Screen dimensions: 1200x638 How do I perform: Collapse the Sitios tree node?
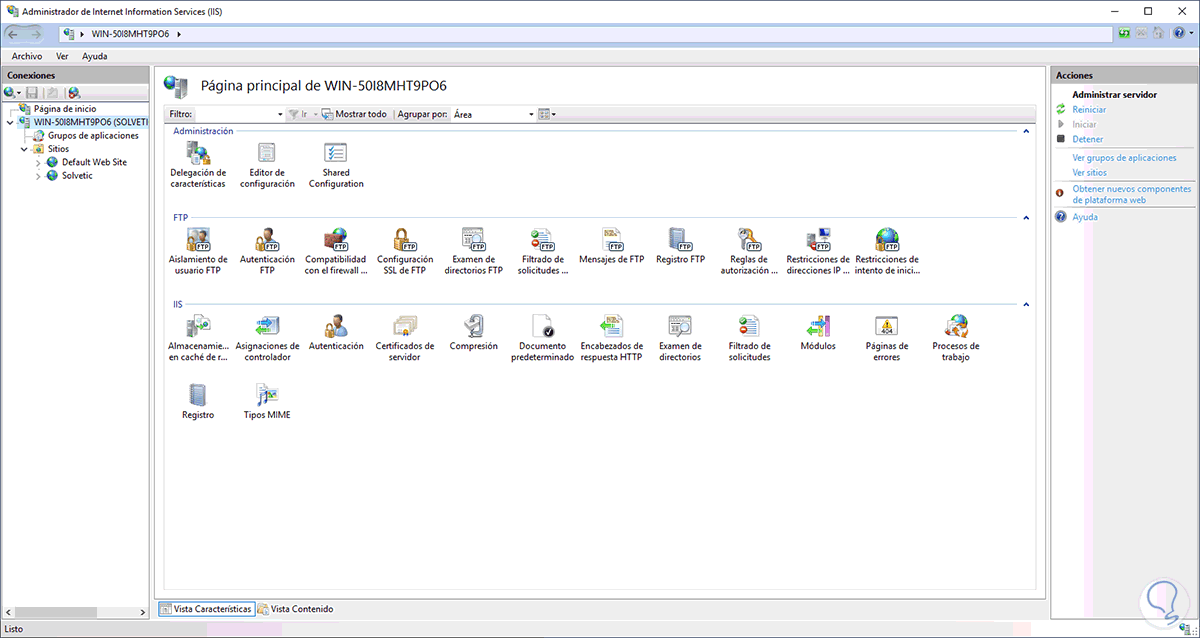pos(24,149)
